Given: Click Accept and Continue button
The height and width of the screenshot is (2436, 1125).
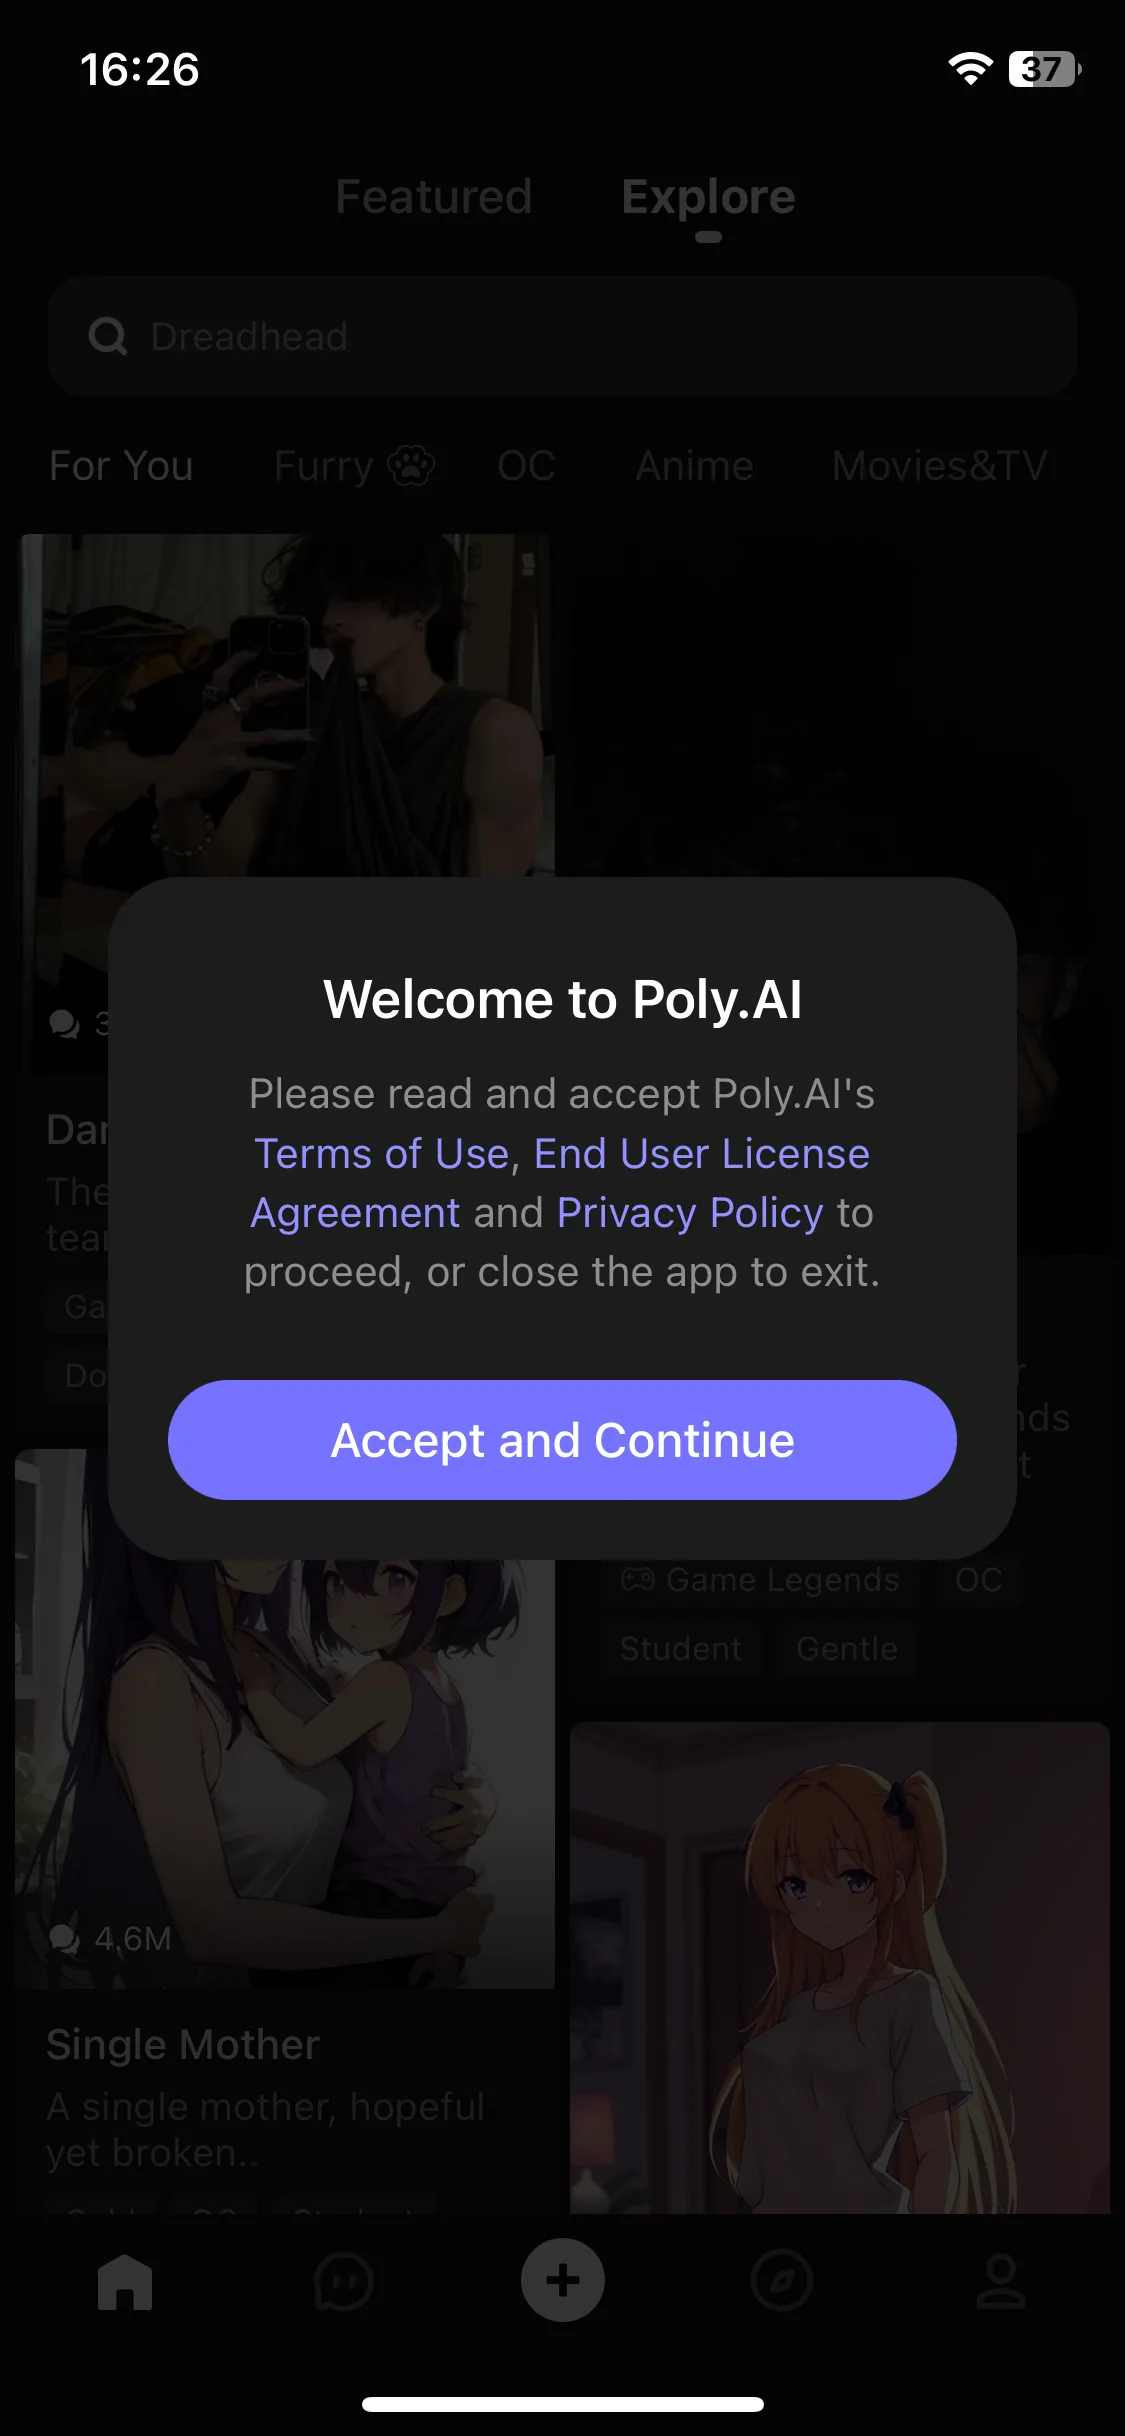Looking at the screenshot, I should click(562, 1440).
